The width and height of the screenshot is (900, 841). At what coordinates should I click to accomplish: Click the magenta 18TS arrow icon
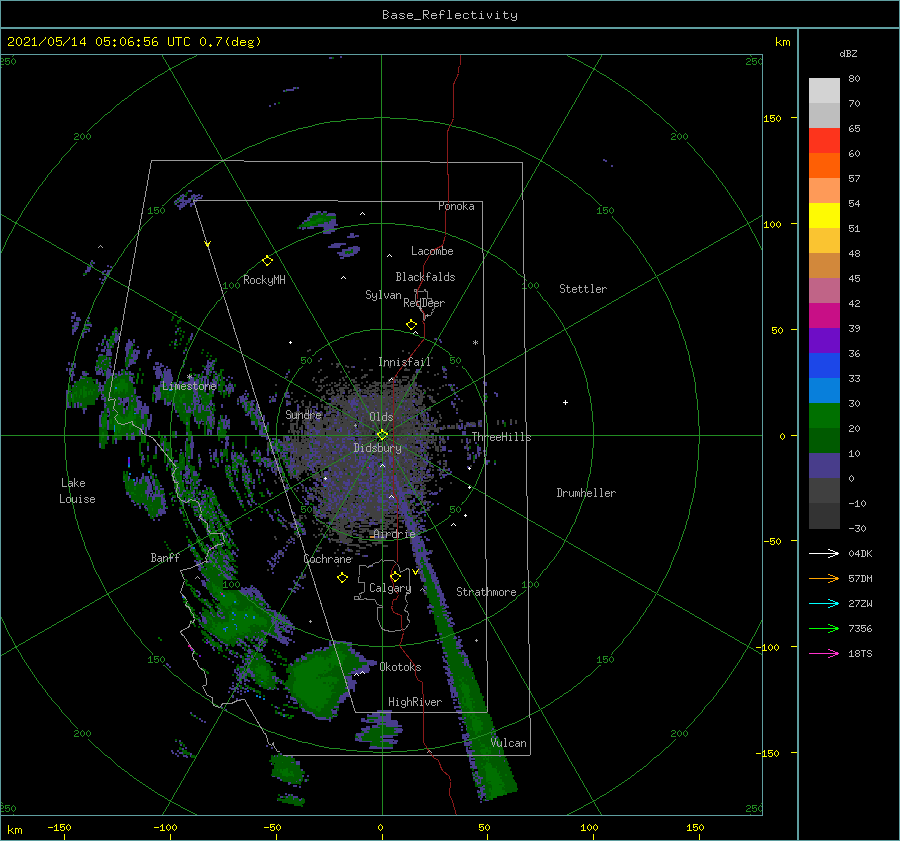824,653
